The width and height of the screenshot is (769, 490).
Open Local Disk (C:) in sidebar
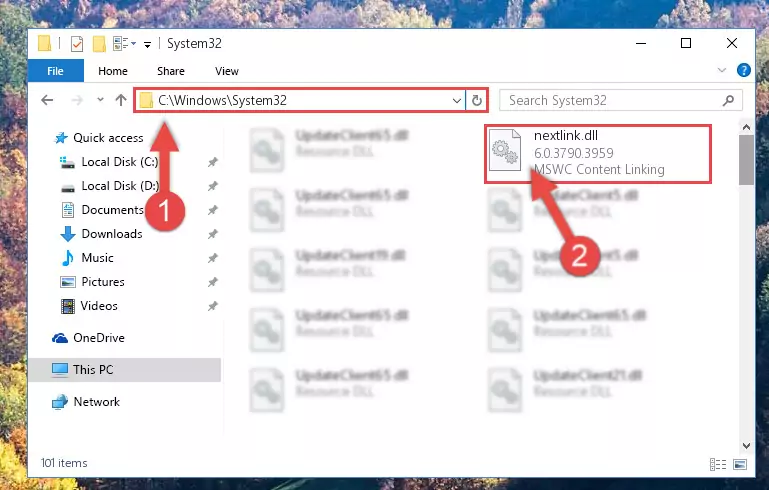[120, 162]
